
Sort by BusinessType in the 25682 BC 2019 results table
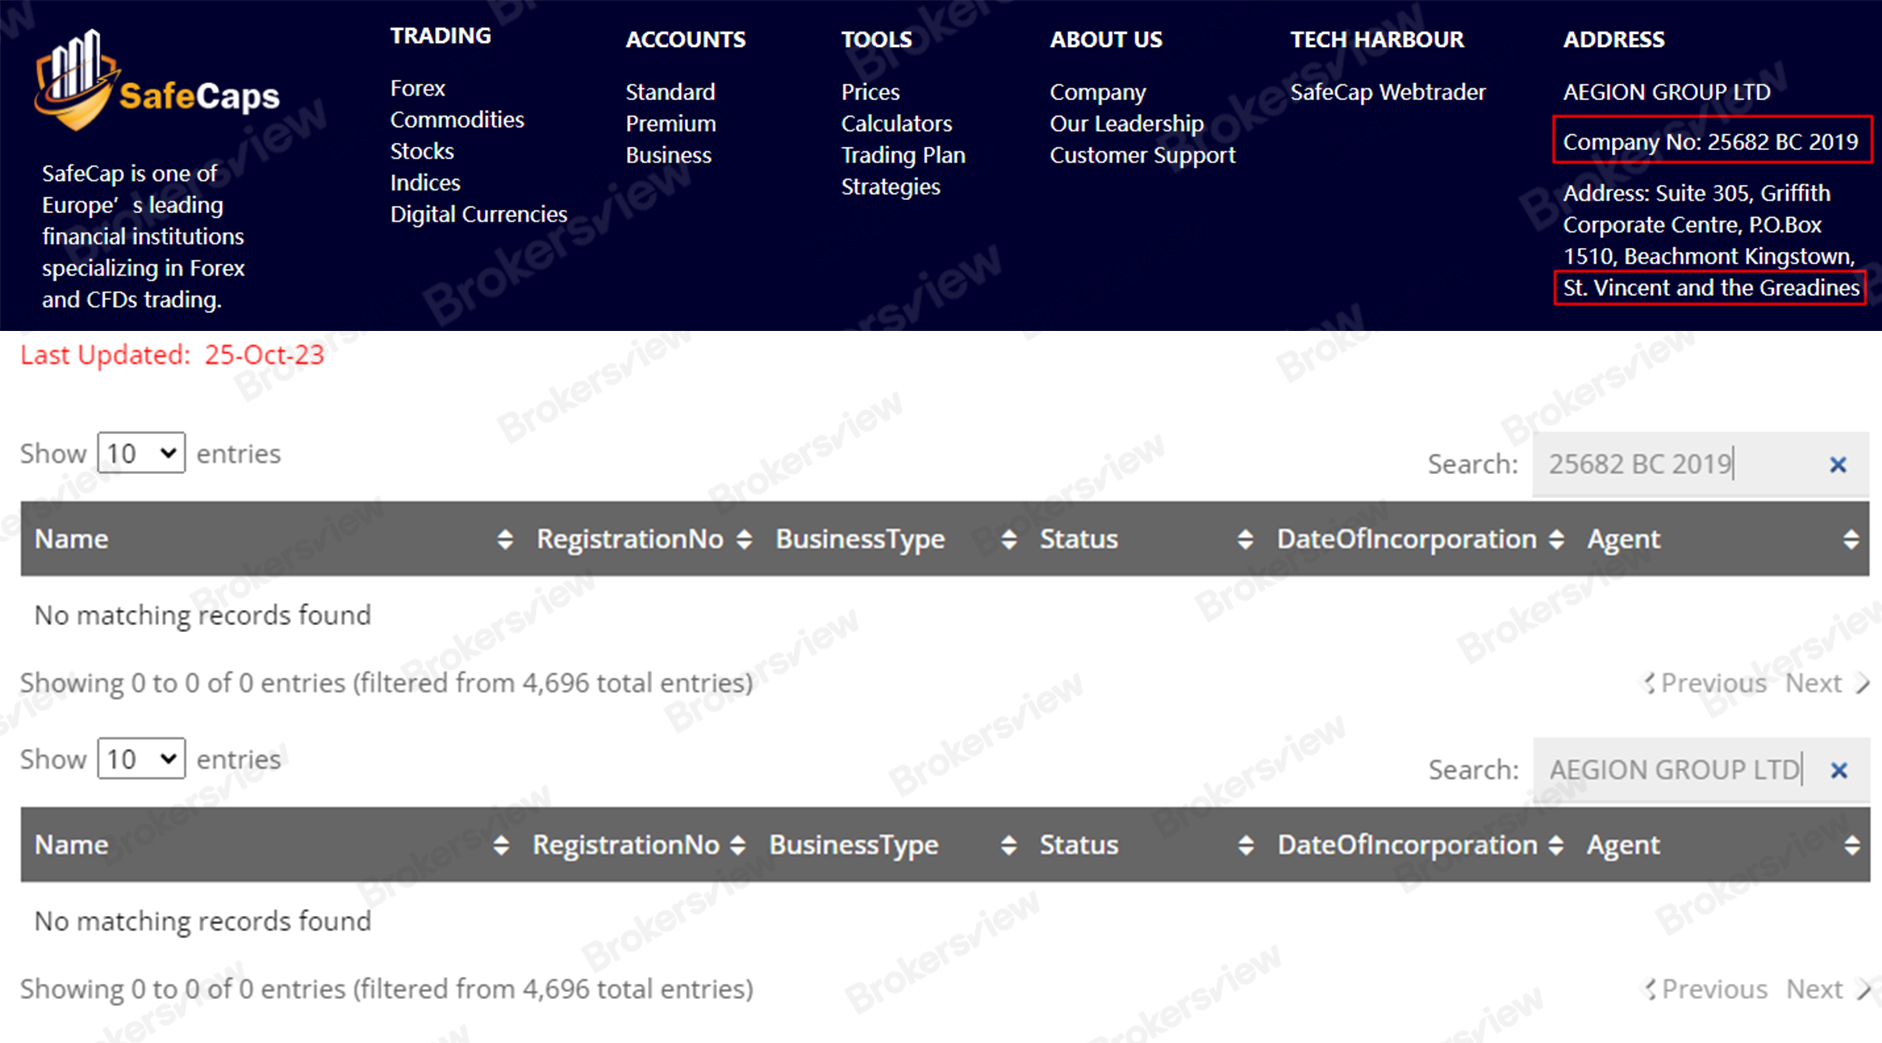[x=1009, y=540]
